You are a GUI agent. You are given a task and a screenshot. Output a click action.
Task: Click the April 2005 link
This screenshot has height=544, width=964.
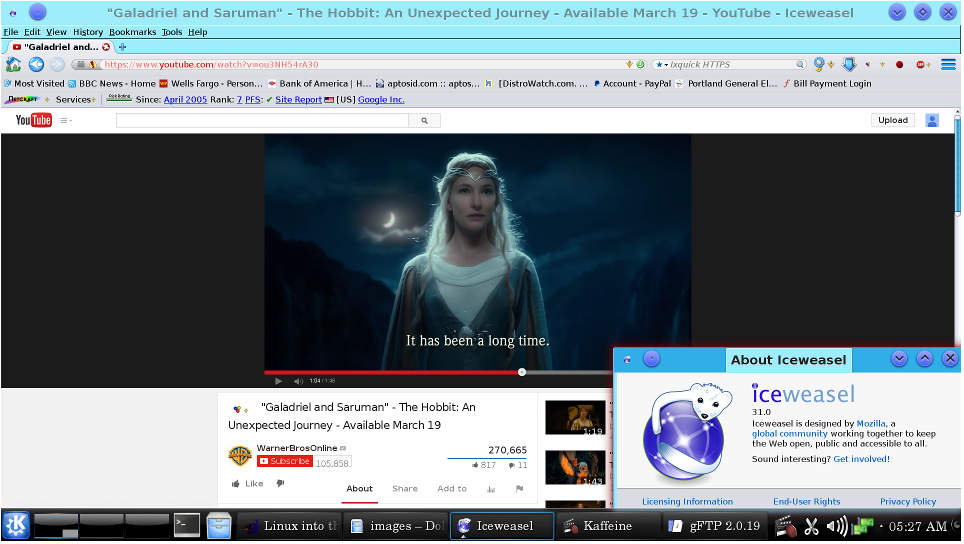click(x=185, y=100)
